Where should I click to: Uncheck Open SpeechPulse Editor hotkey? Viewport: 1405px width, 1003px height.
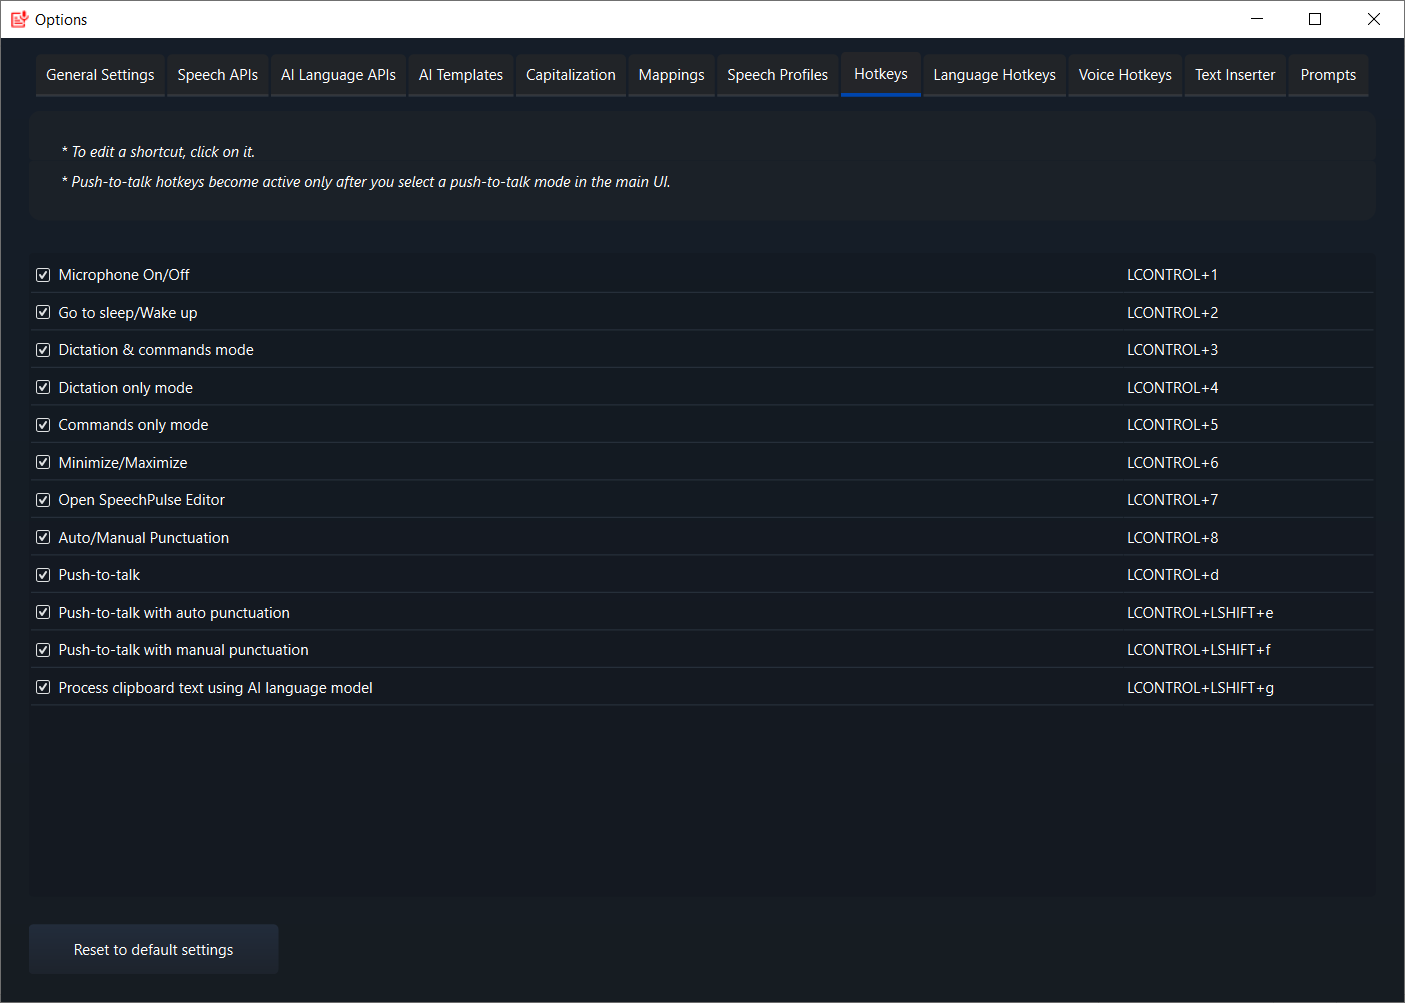[x=43, y=500]
